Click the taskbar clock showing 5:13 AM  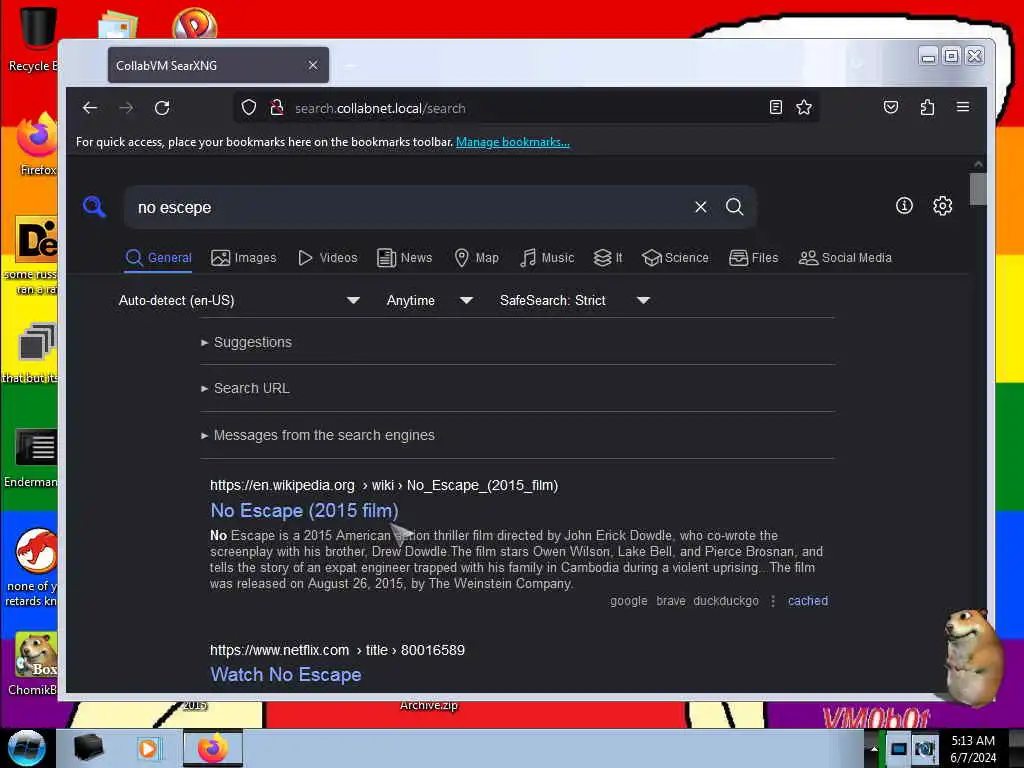click(x=973, y=748)
